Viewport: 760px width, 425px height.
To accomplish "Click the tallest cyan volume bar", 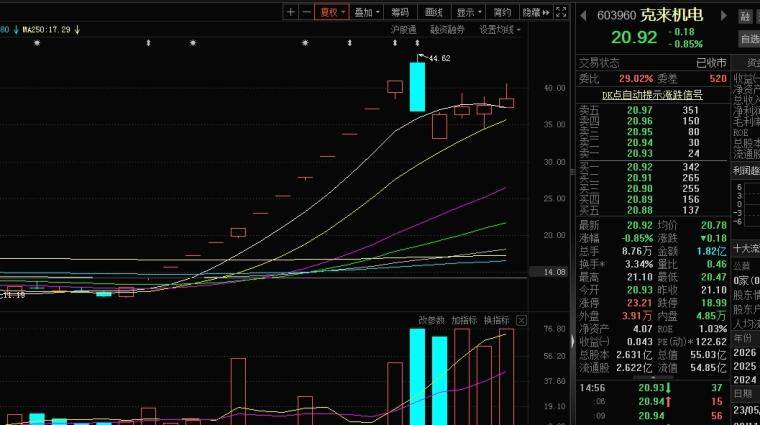I will tap(417, 377).
